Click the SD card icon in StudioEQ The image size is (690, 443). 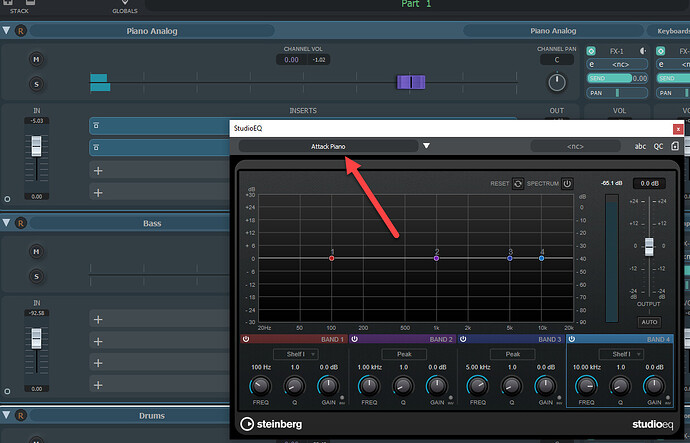675,146
